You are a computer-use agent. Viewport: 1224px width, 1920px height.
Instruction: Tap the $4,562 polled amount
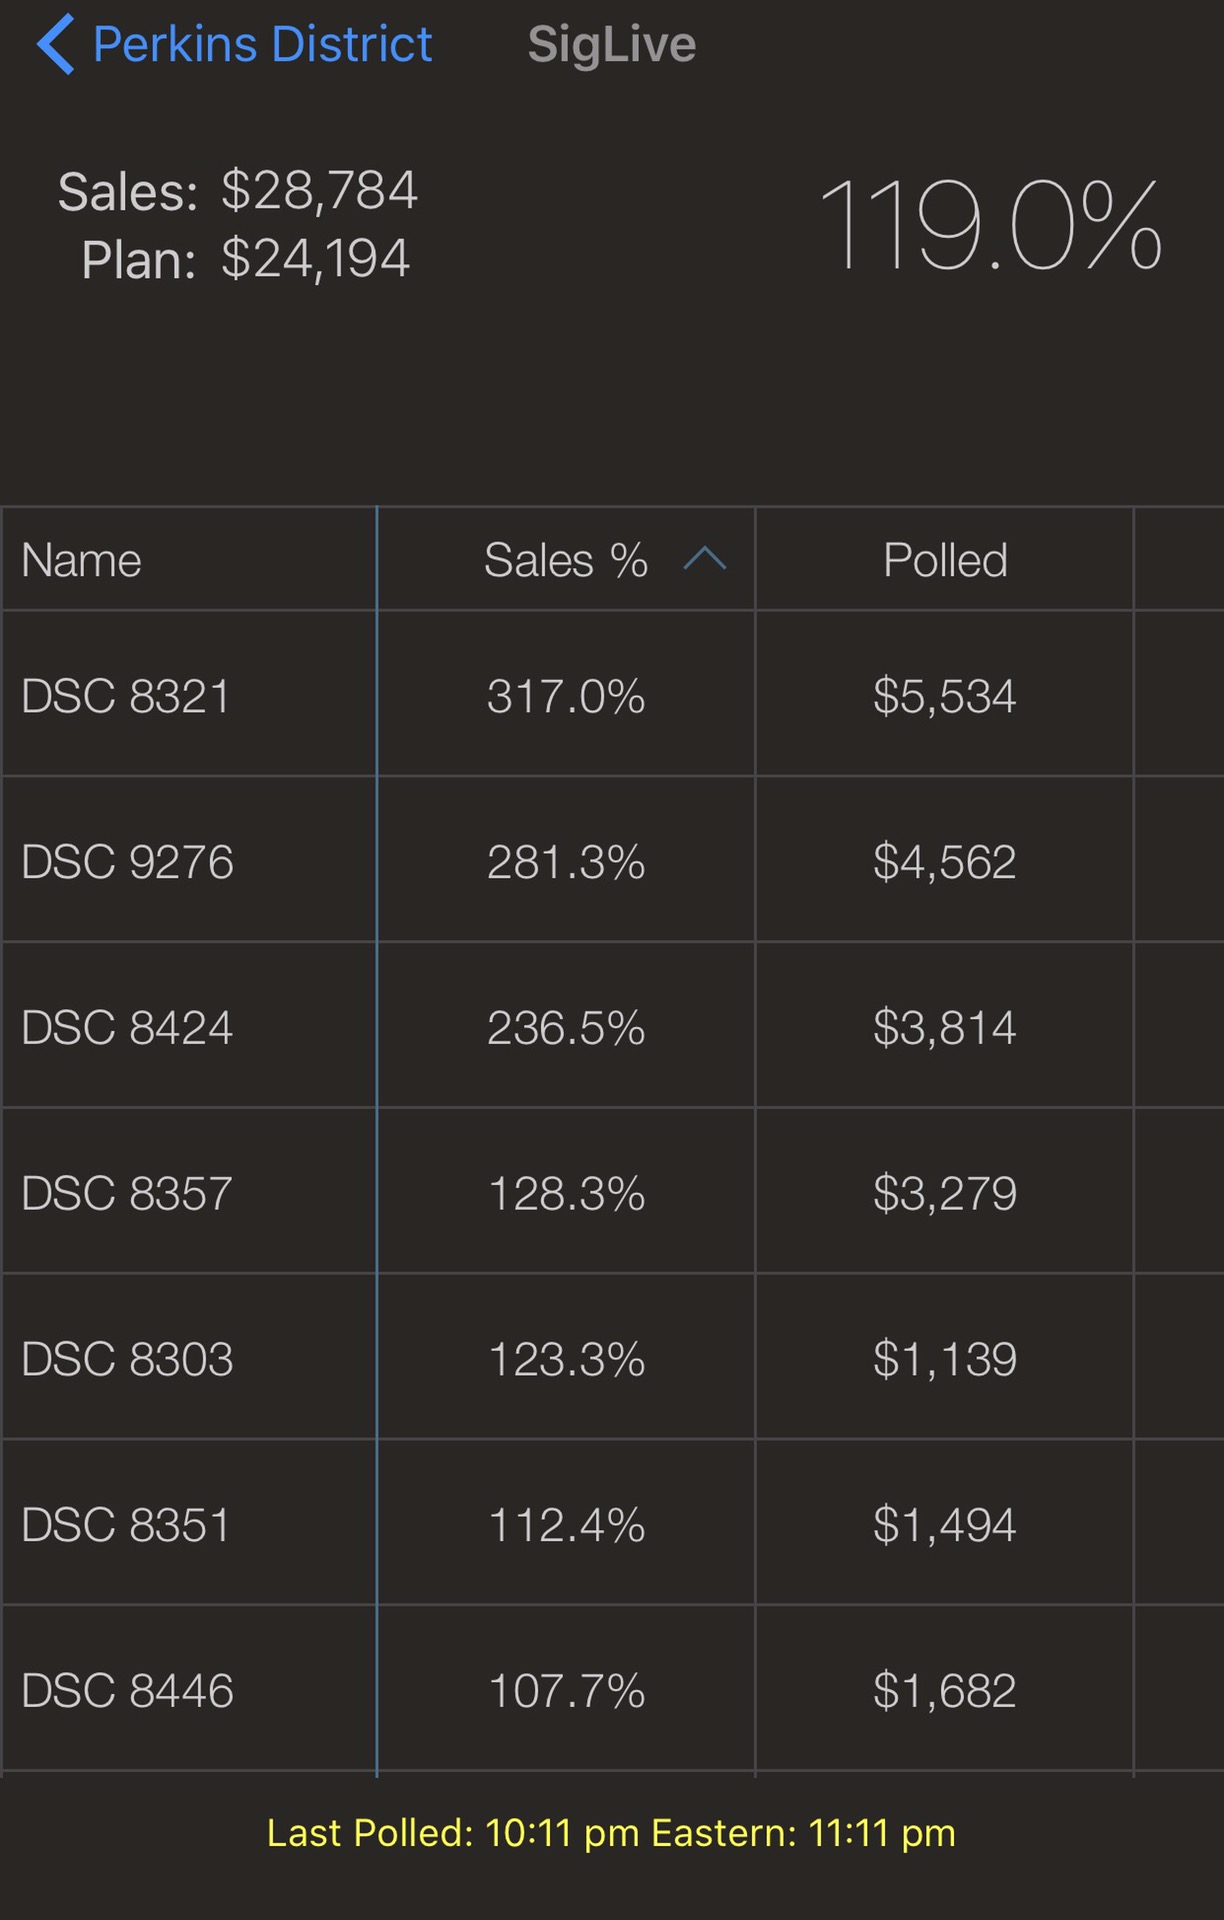coord(944,862)
